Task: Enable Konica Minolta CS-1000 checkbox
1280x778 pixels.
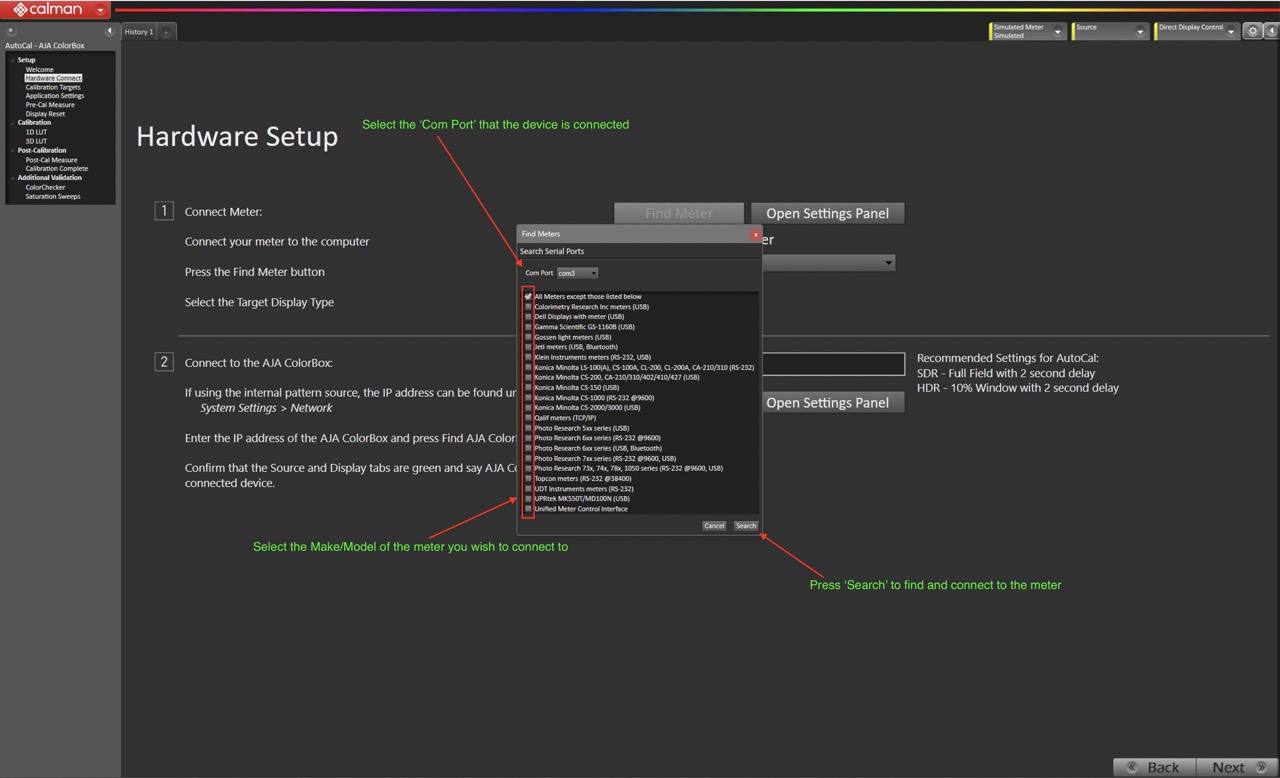Action: 528,397
